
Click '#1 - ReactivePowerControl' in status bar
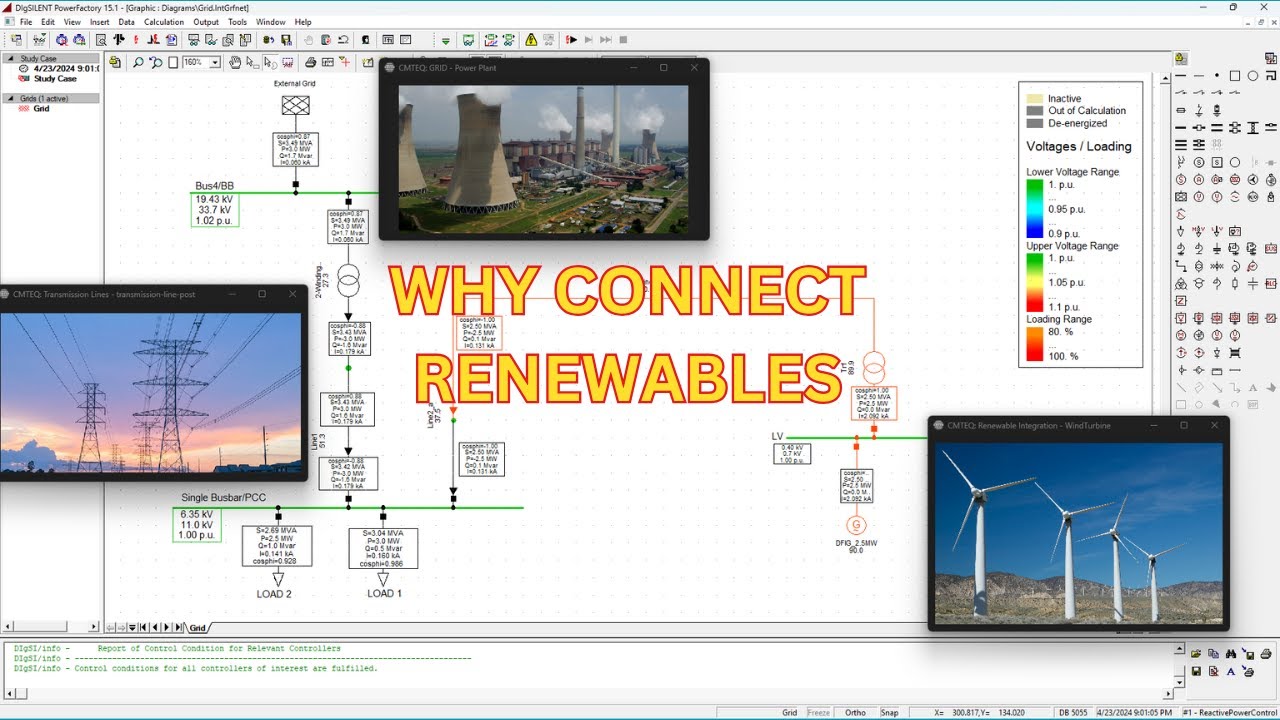1230,713
